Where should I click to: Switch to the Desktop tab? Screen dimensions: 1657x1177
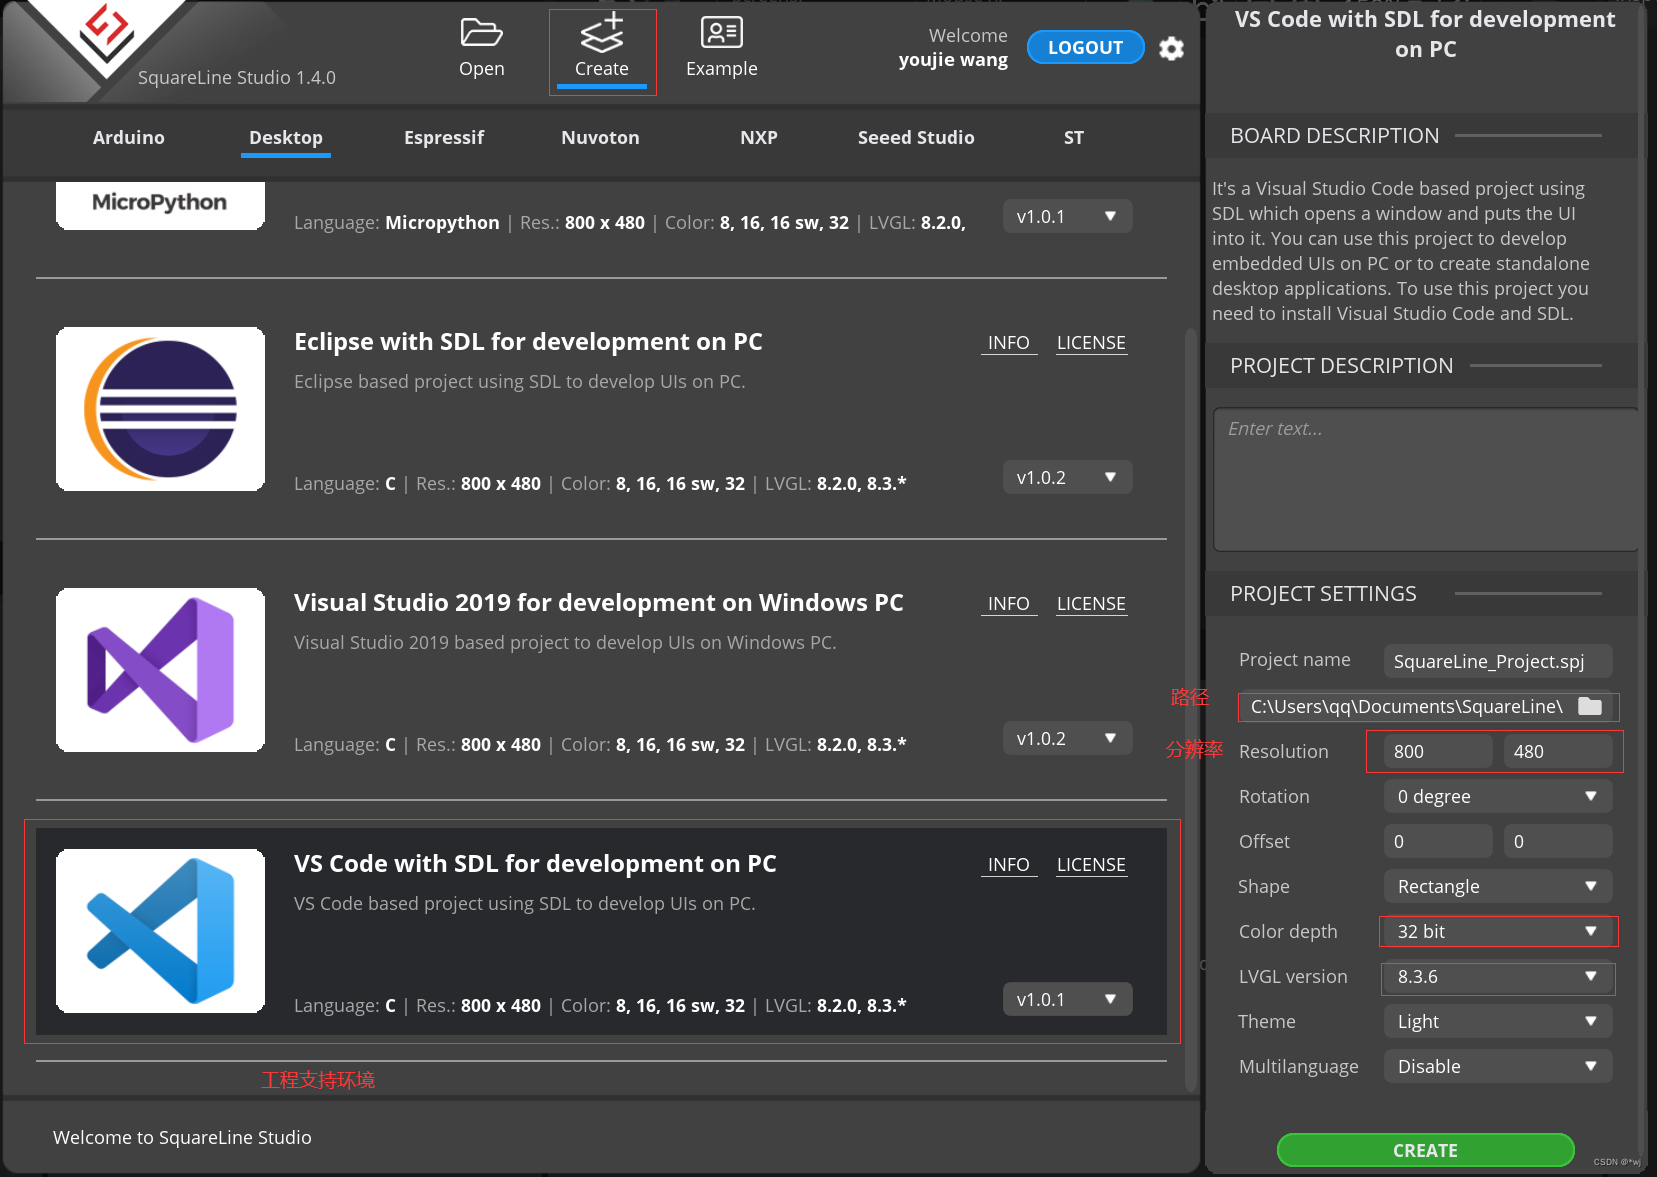(286, 138)
